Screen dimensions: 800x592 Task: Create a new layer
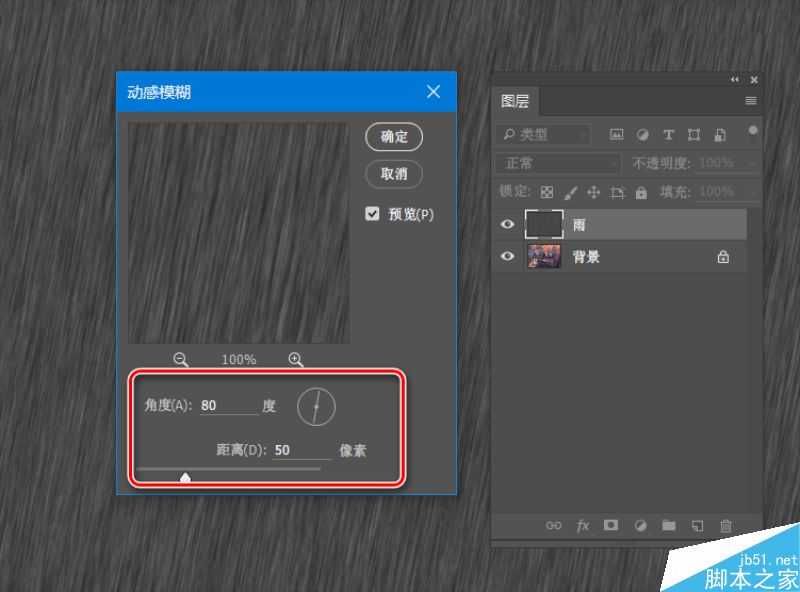697,525
